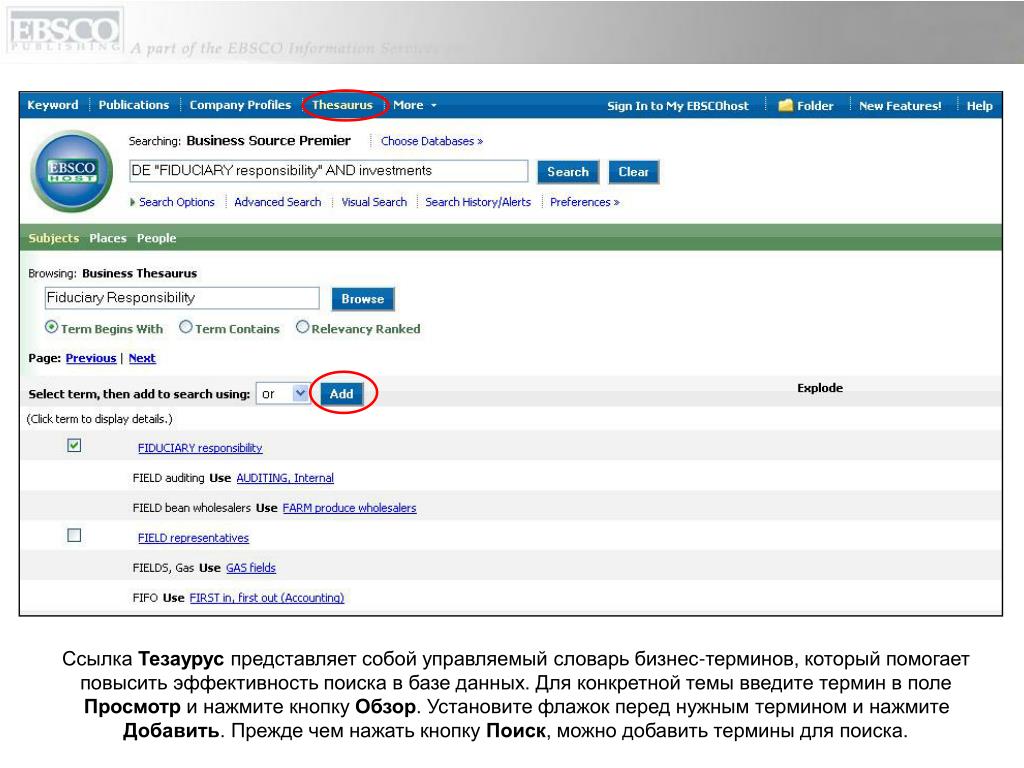Open Choose Databases link
The height and width of the screenshot is (768, 1024).
tap(432, 141)
